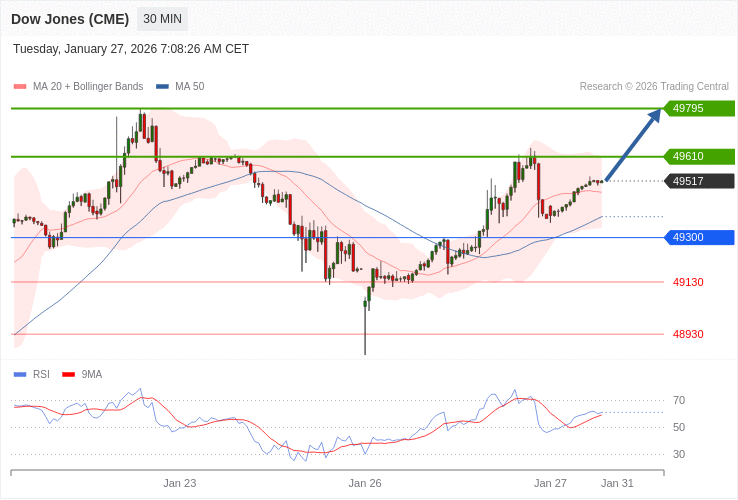
Task: Click the blue RSI legend swatch
Action: pyautogui.click(x=20, y=375)
